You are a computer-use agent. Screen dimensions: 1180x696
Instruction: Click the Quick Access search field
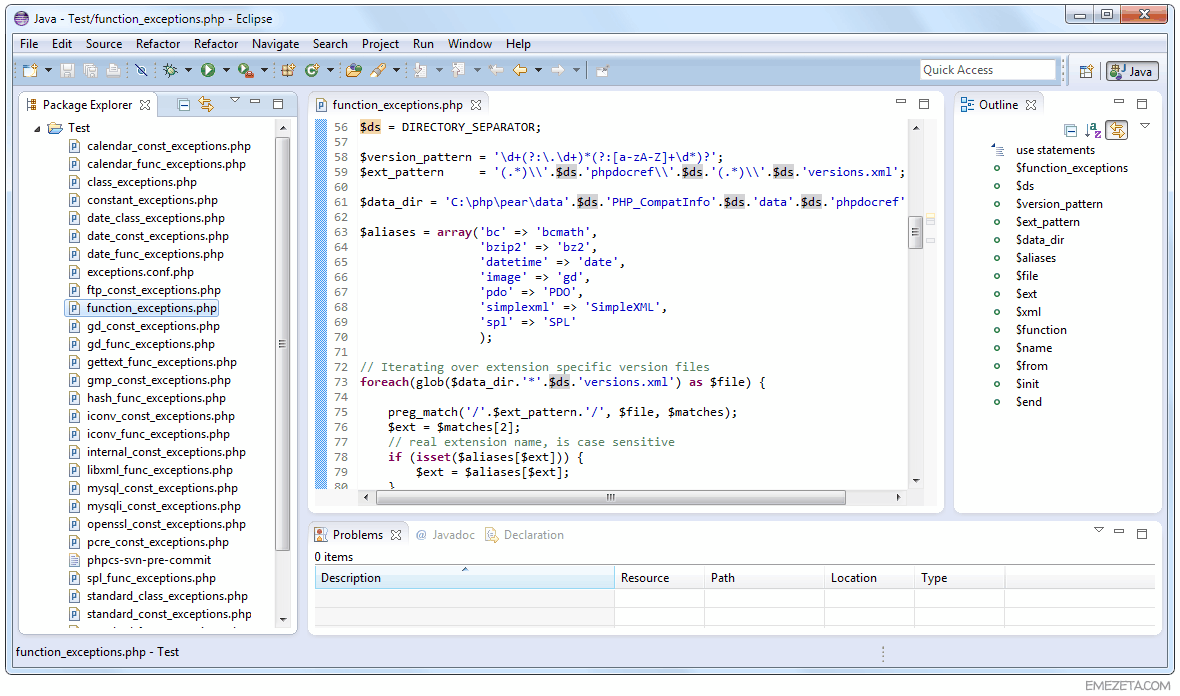coord(988,70)
